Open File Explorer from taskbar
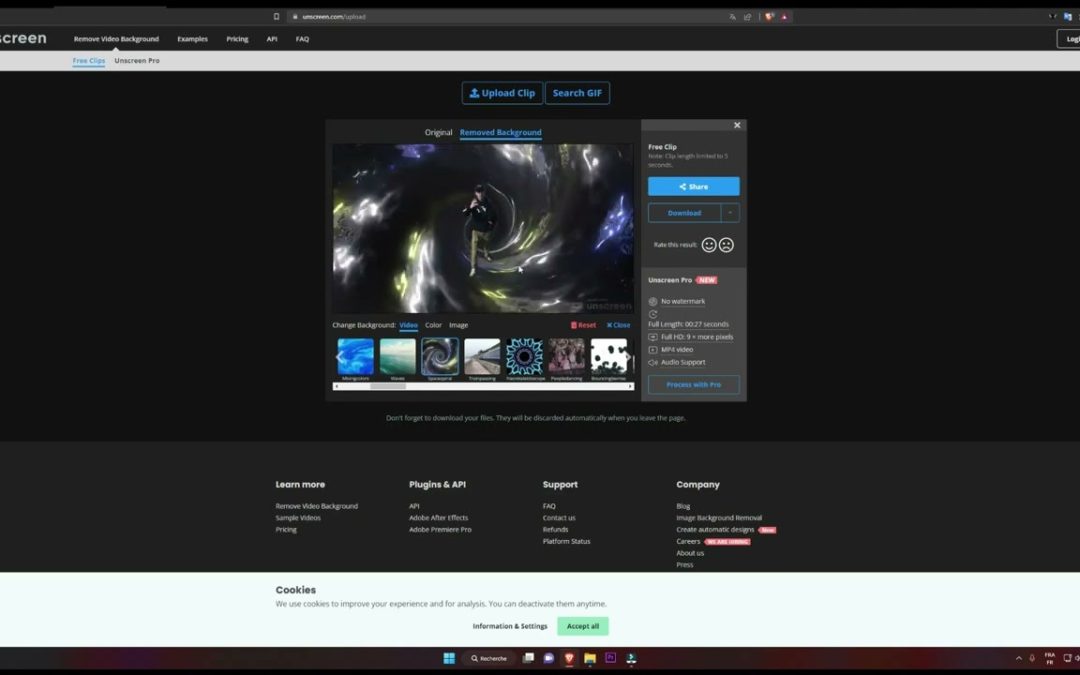 [x=590, y=658]
